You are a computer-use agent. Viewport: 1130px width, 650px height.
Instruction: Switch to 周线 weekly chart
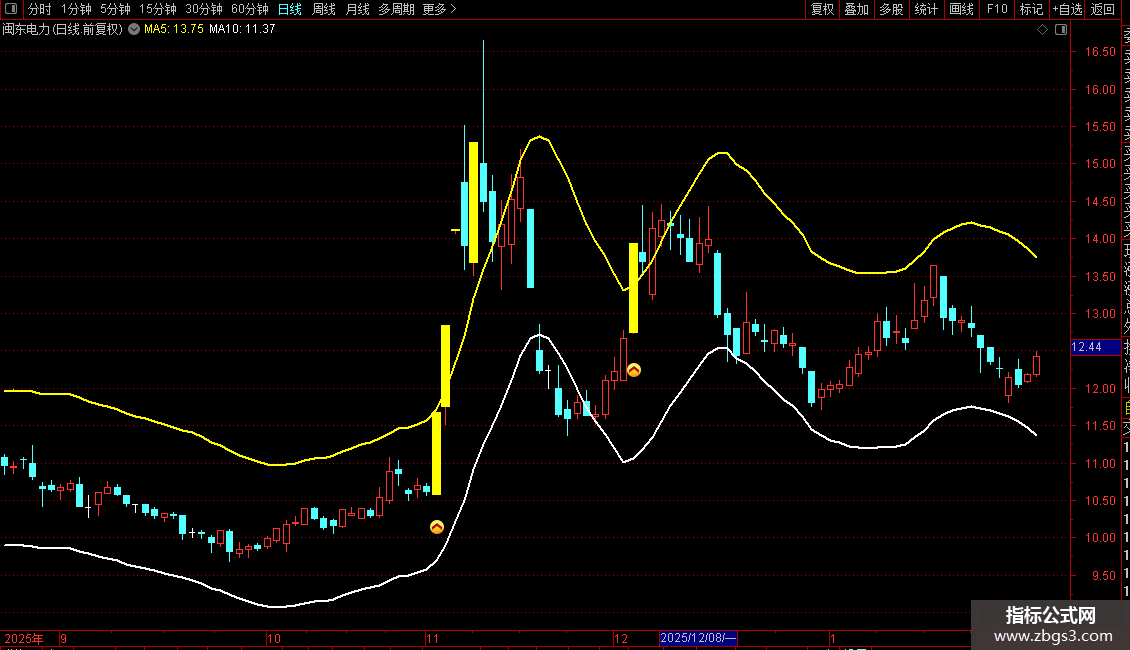click(324, 9)
